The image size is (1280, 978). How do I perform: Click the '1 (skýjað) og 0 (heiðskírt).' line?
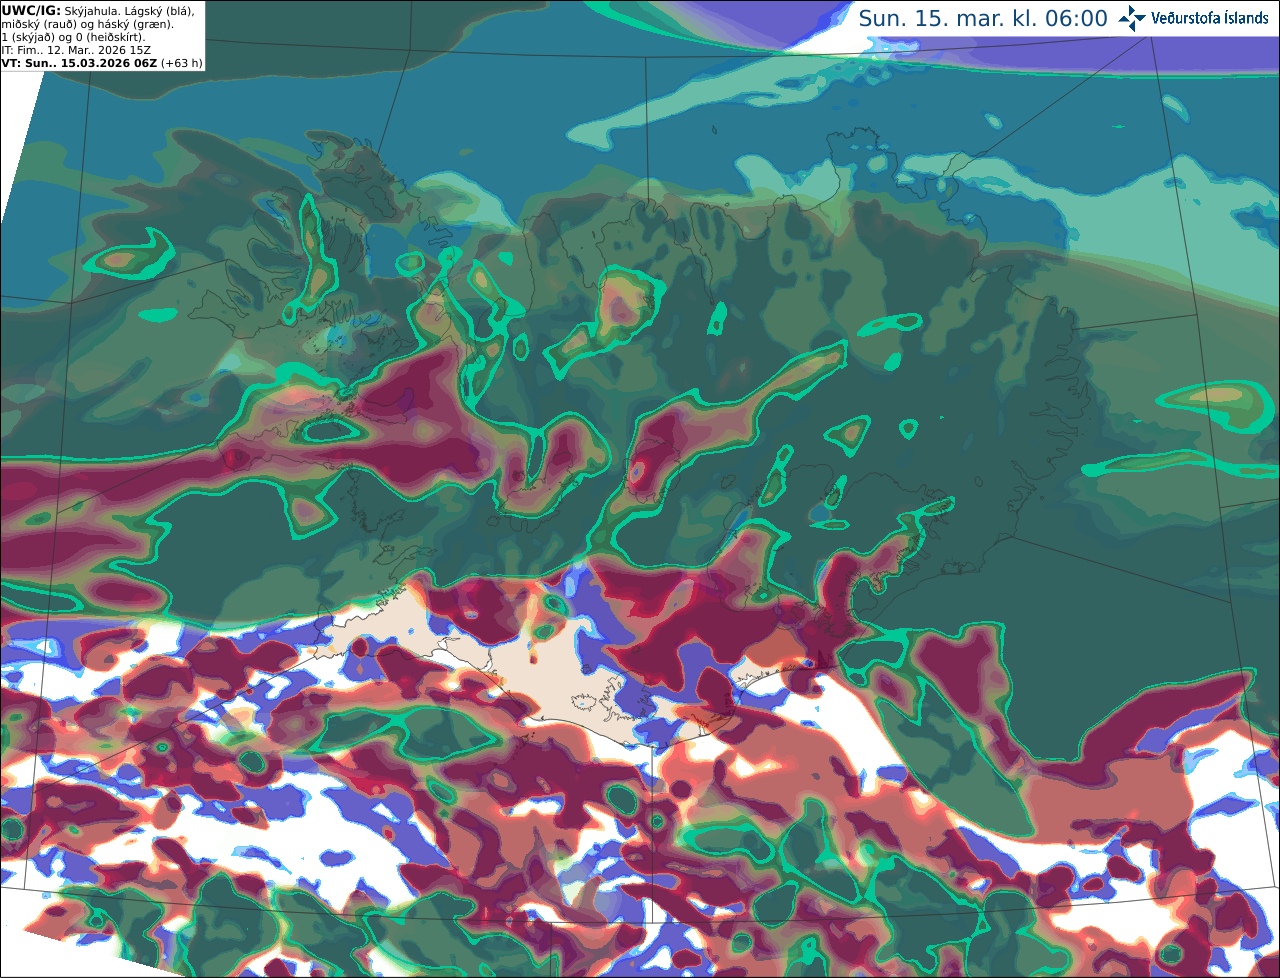coord(73,37)
